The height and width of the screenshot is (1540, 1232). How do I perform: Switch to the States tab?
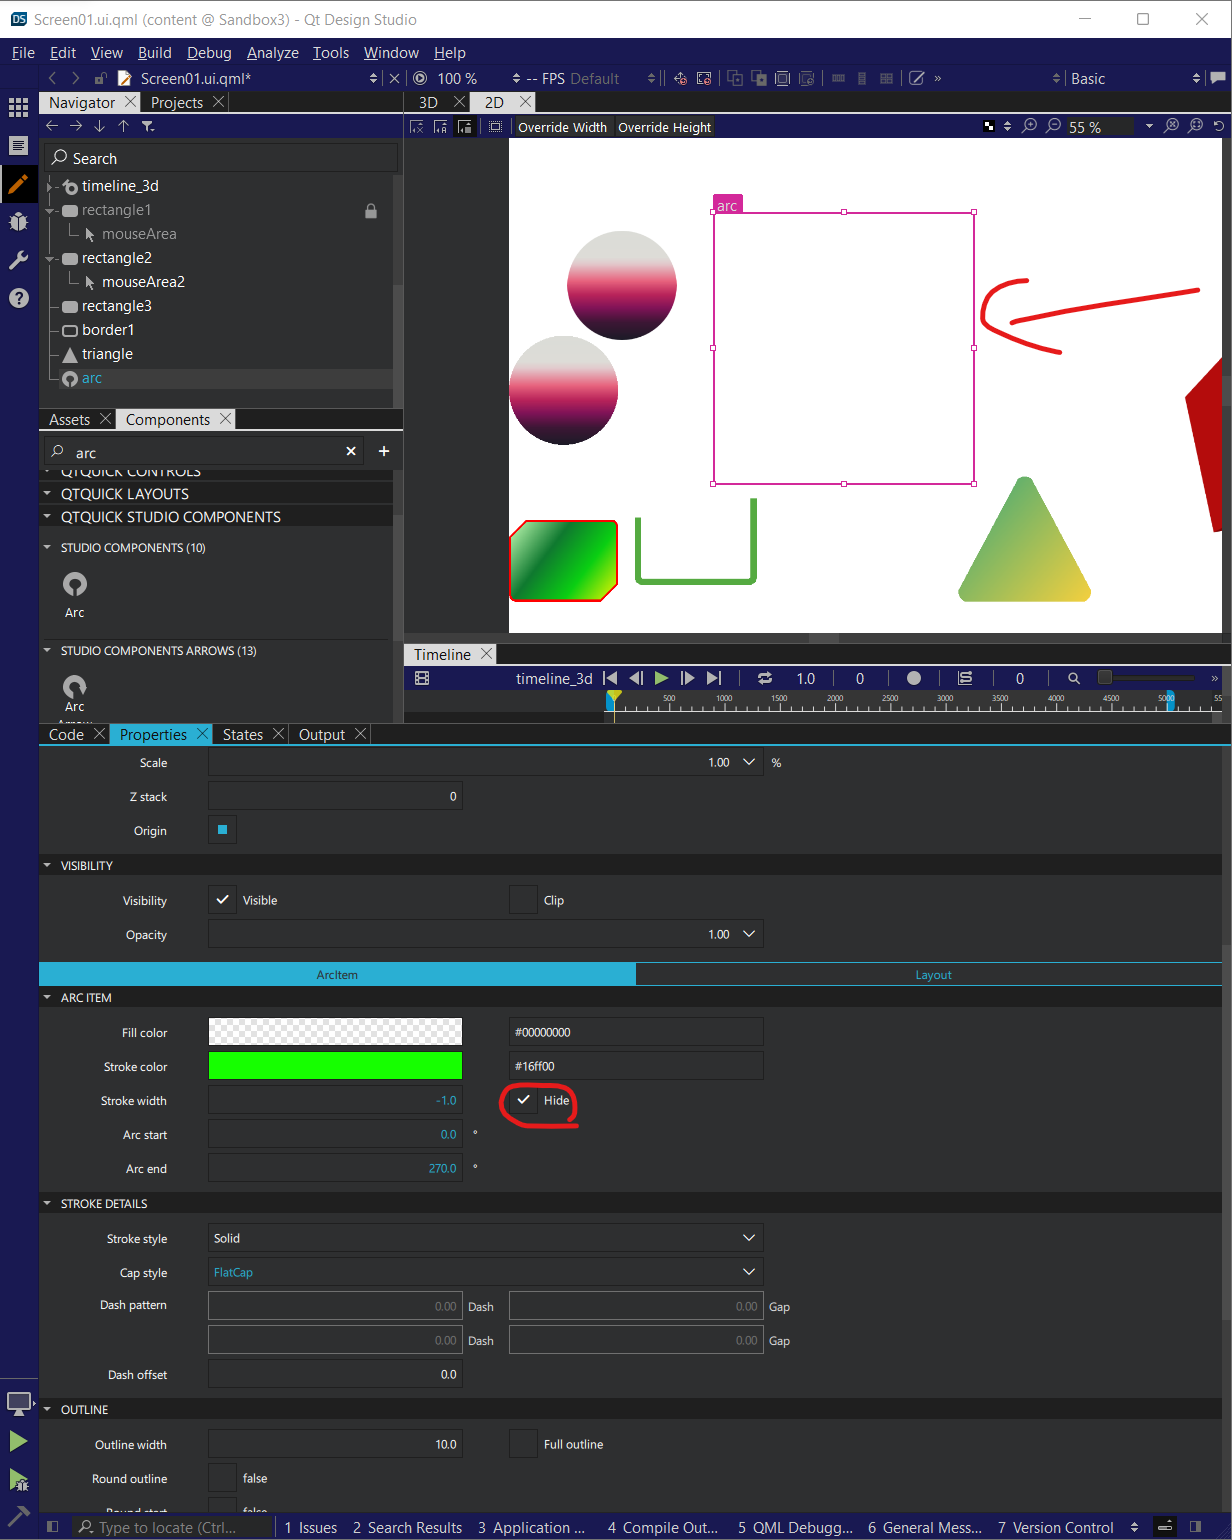(x=242, y=735)
